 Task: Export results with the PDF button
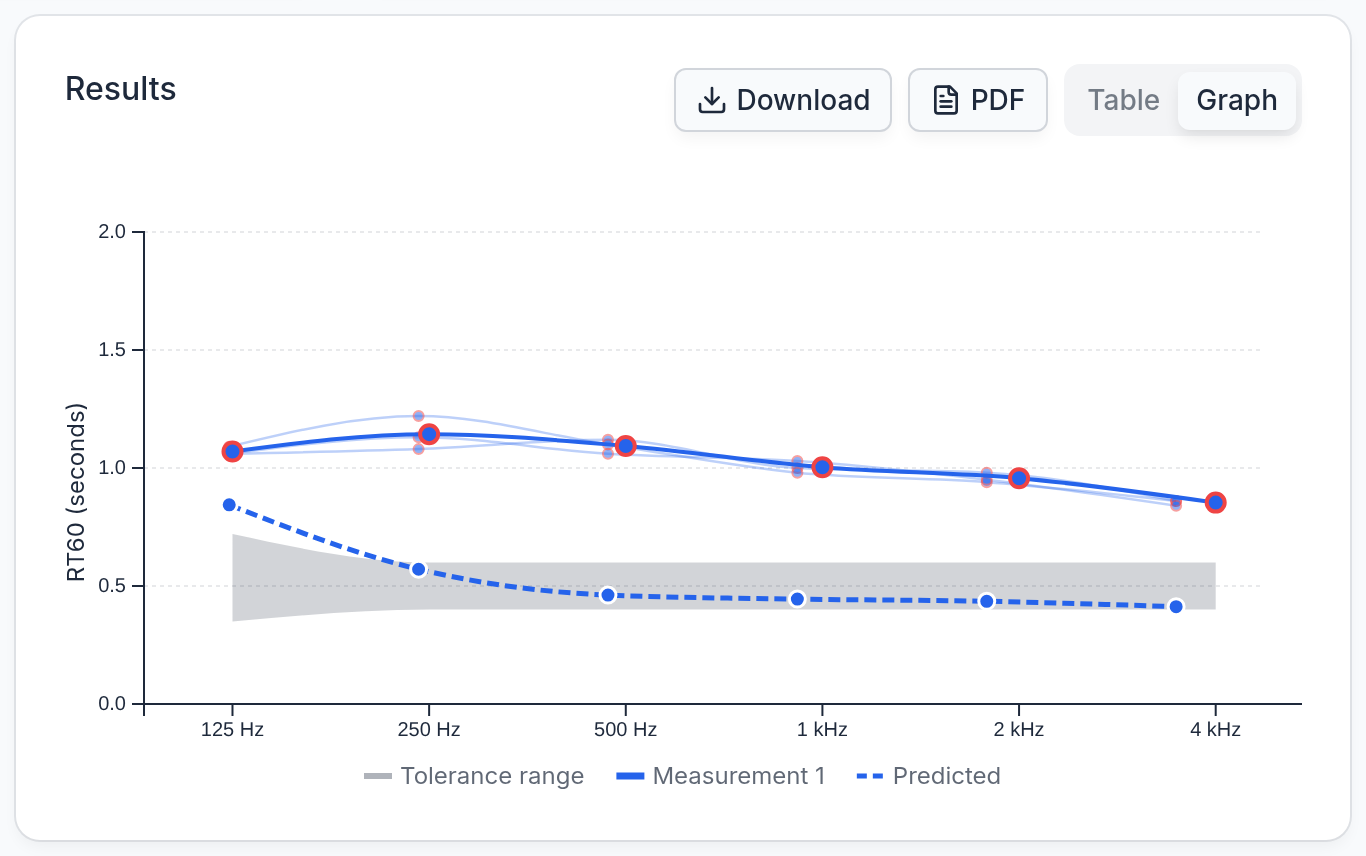[x=978, y=100]
